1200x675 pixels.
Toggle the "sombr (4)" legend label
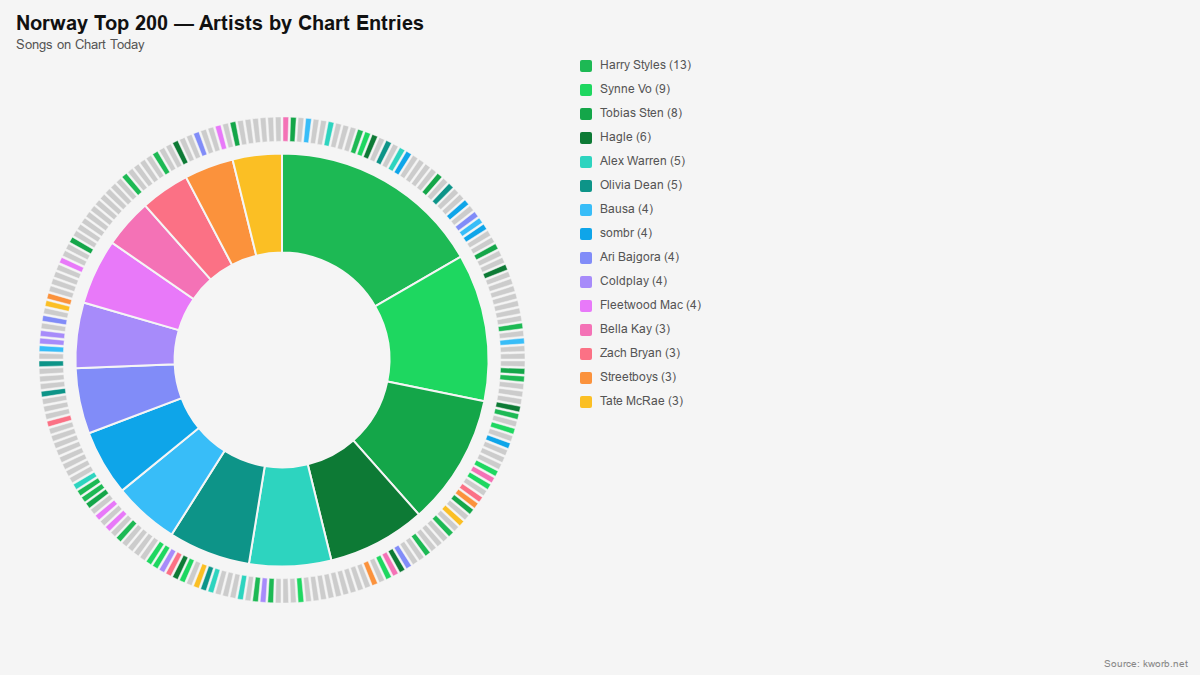(x=626, y=233)
